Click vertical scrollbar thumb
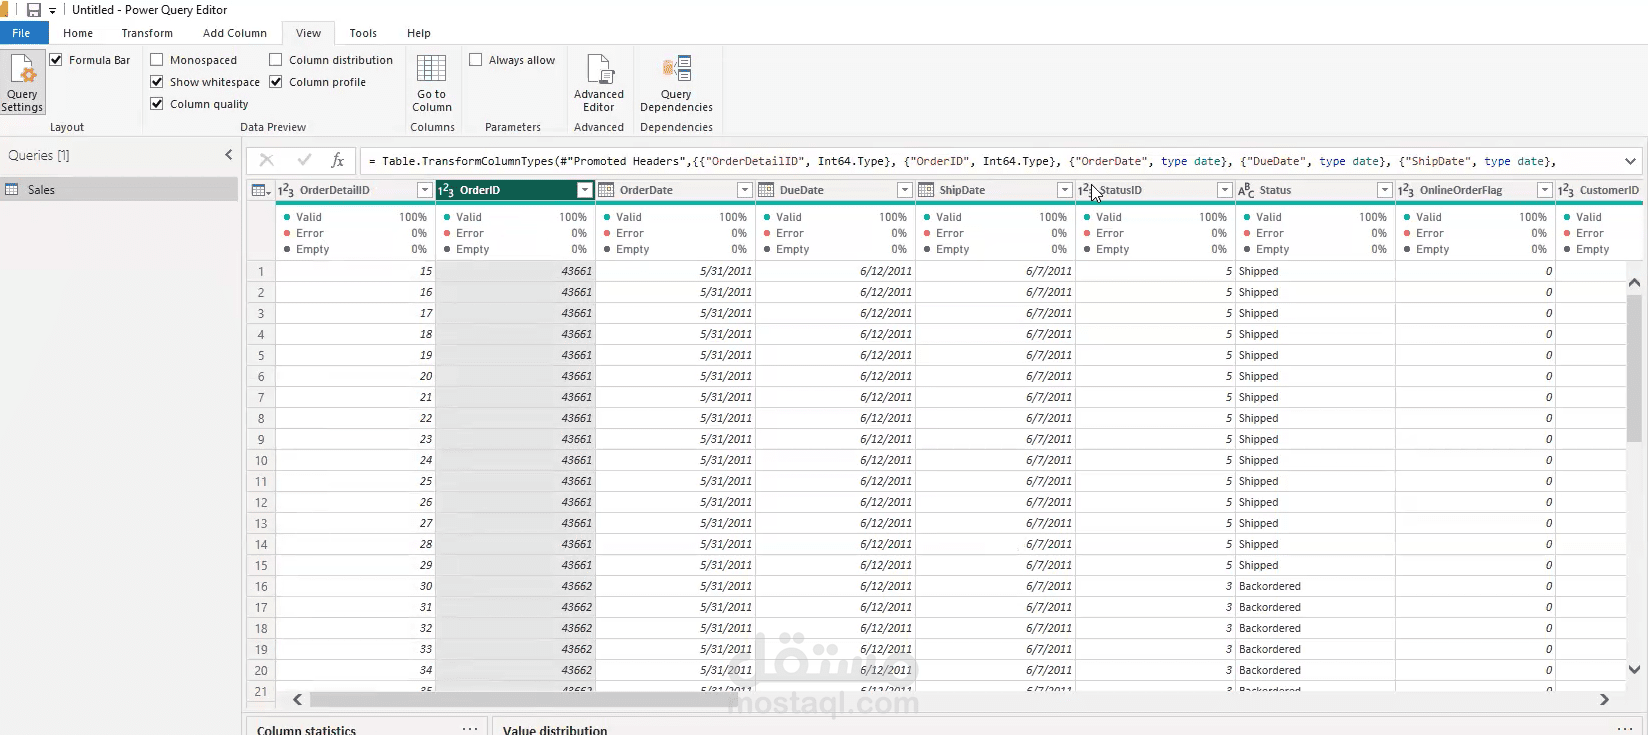 [1634, 368]
